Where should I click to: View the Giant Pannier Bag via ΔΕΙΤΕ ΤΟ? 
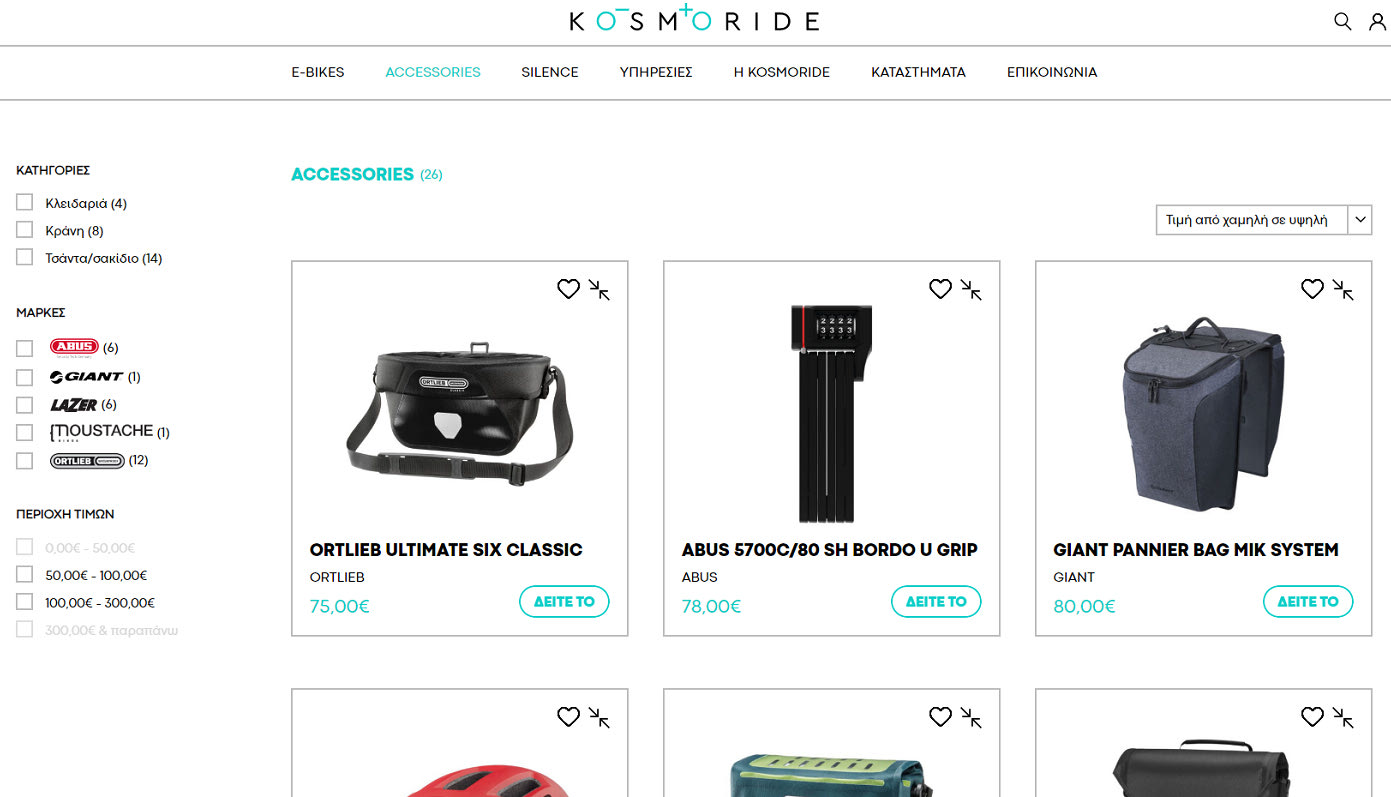click(x=1308, y=601)
